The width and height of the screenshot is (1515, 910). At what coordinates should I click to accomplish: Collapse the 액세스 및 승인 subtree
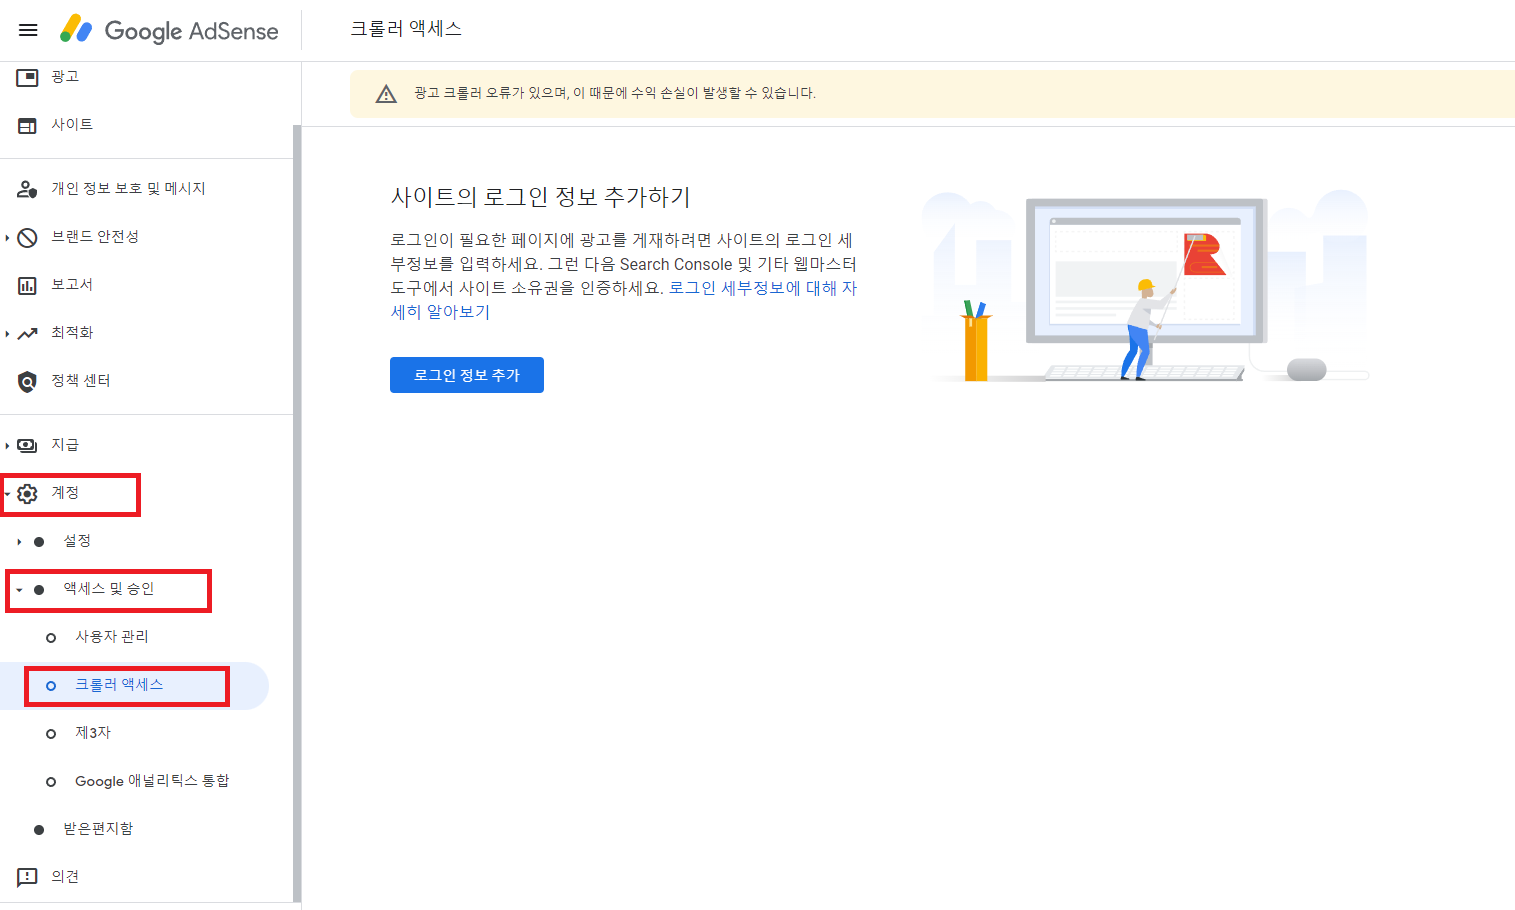(x=17, y=591)
